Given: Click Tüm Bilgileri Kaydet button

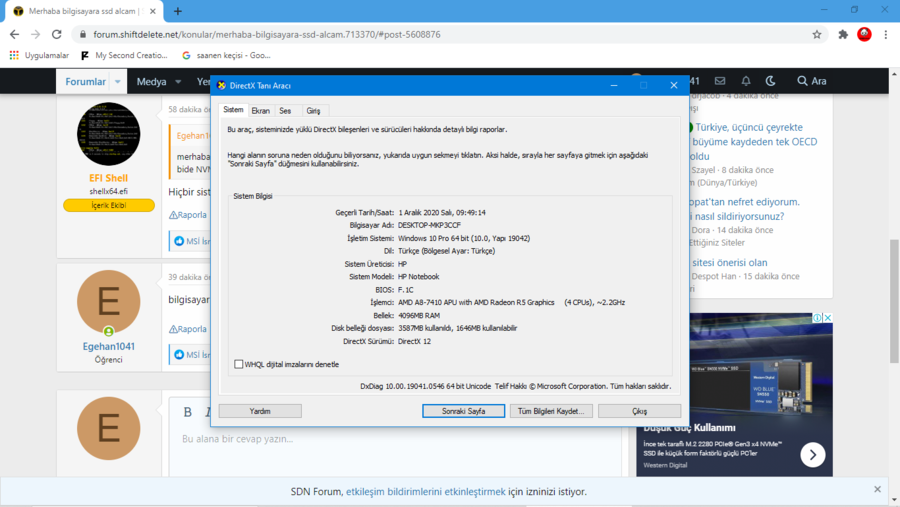Looking at the screenshot, I should tap(551, 411).
